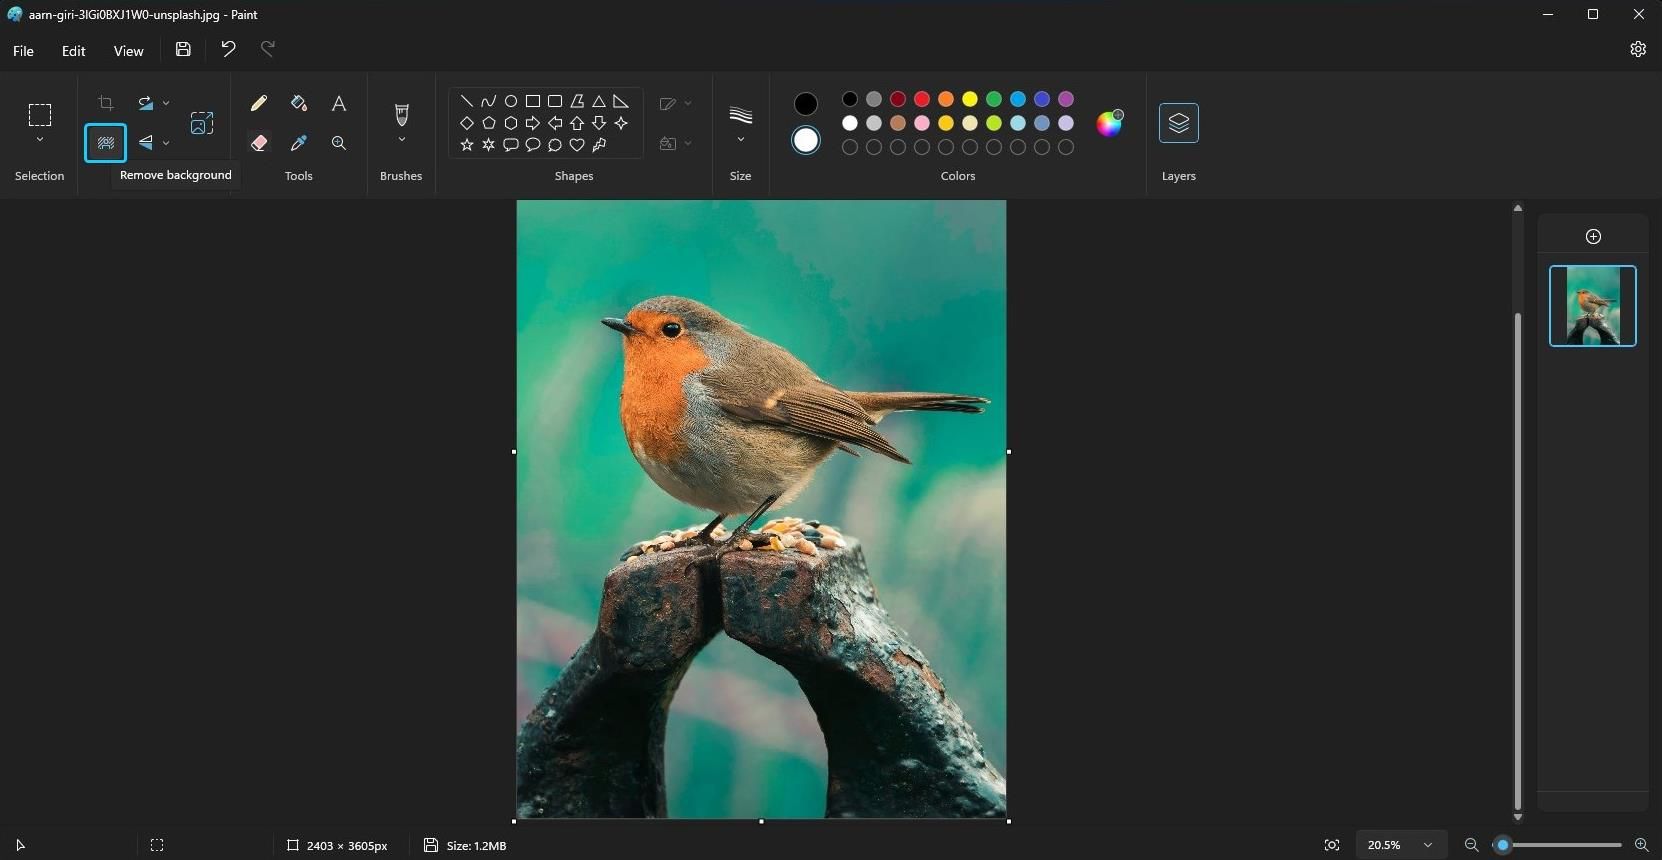Screen dimensions: 1662x860
Task: Select the Text tool
Action: (x=339, y=103)
